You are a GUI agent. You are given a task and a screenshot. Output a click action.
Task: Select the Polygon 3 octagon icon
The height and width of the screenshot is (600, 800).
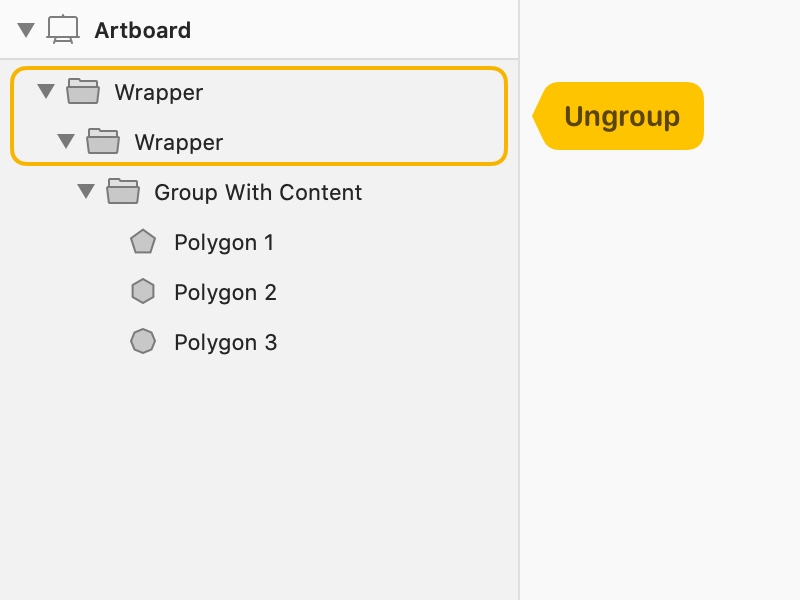[143, 341]
